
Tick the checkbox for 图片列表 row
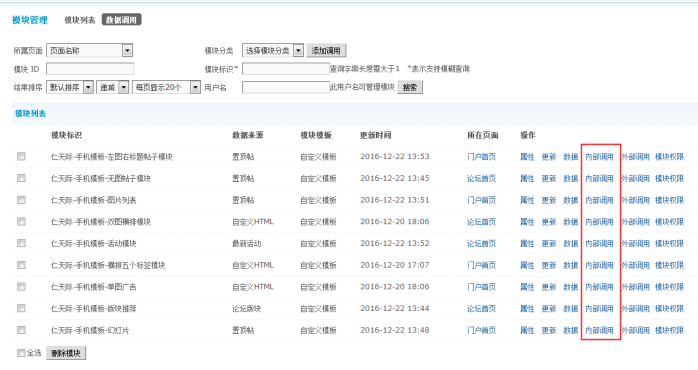pyautogui.click(x=21, y=200)
